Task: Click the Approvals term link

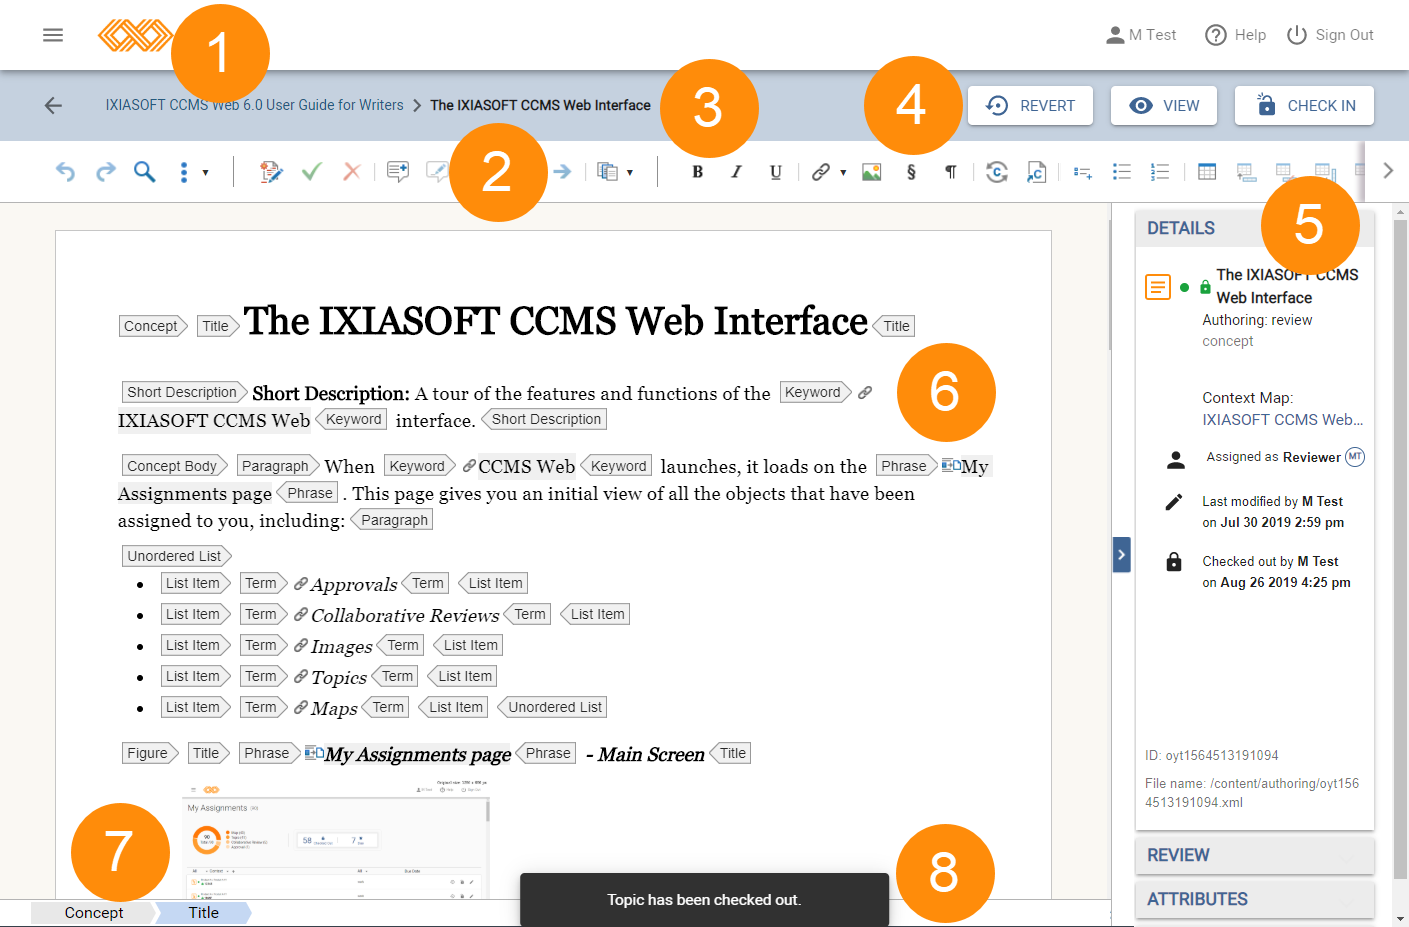Action: pyautogui.click(x=353, y=584)
